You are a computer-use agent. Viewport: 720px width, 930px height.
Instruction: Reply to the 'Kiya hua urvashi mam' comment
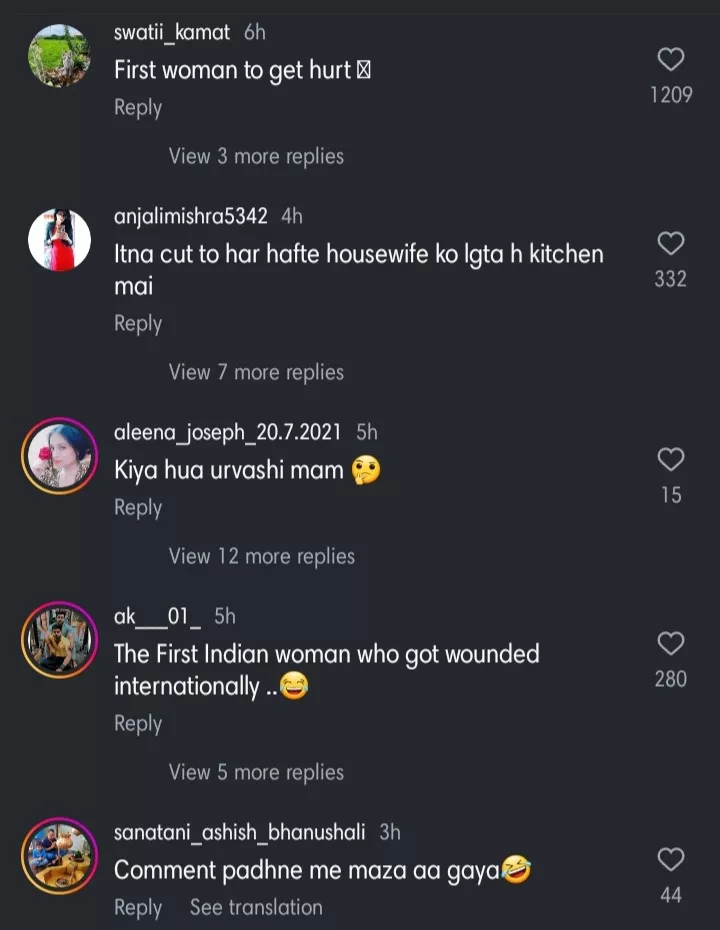[x=138, y=508]
